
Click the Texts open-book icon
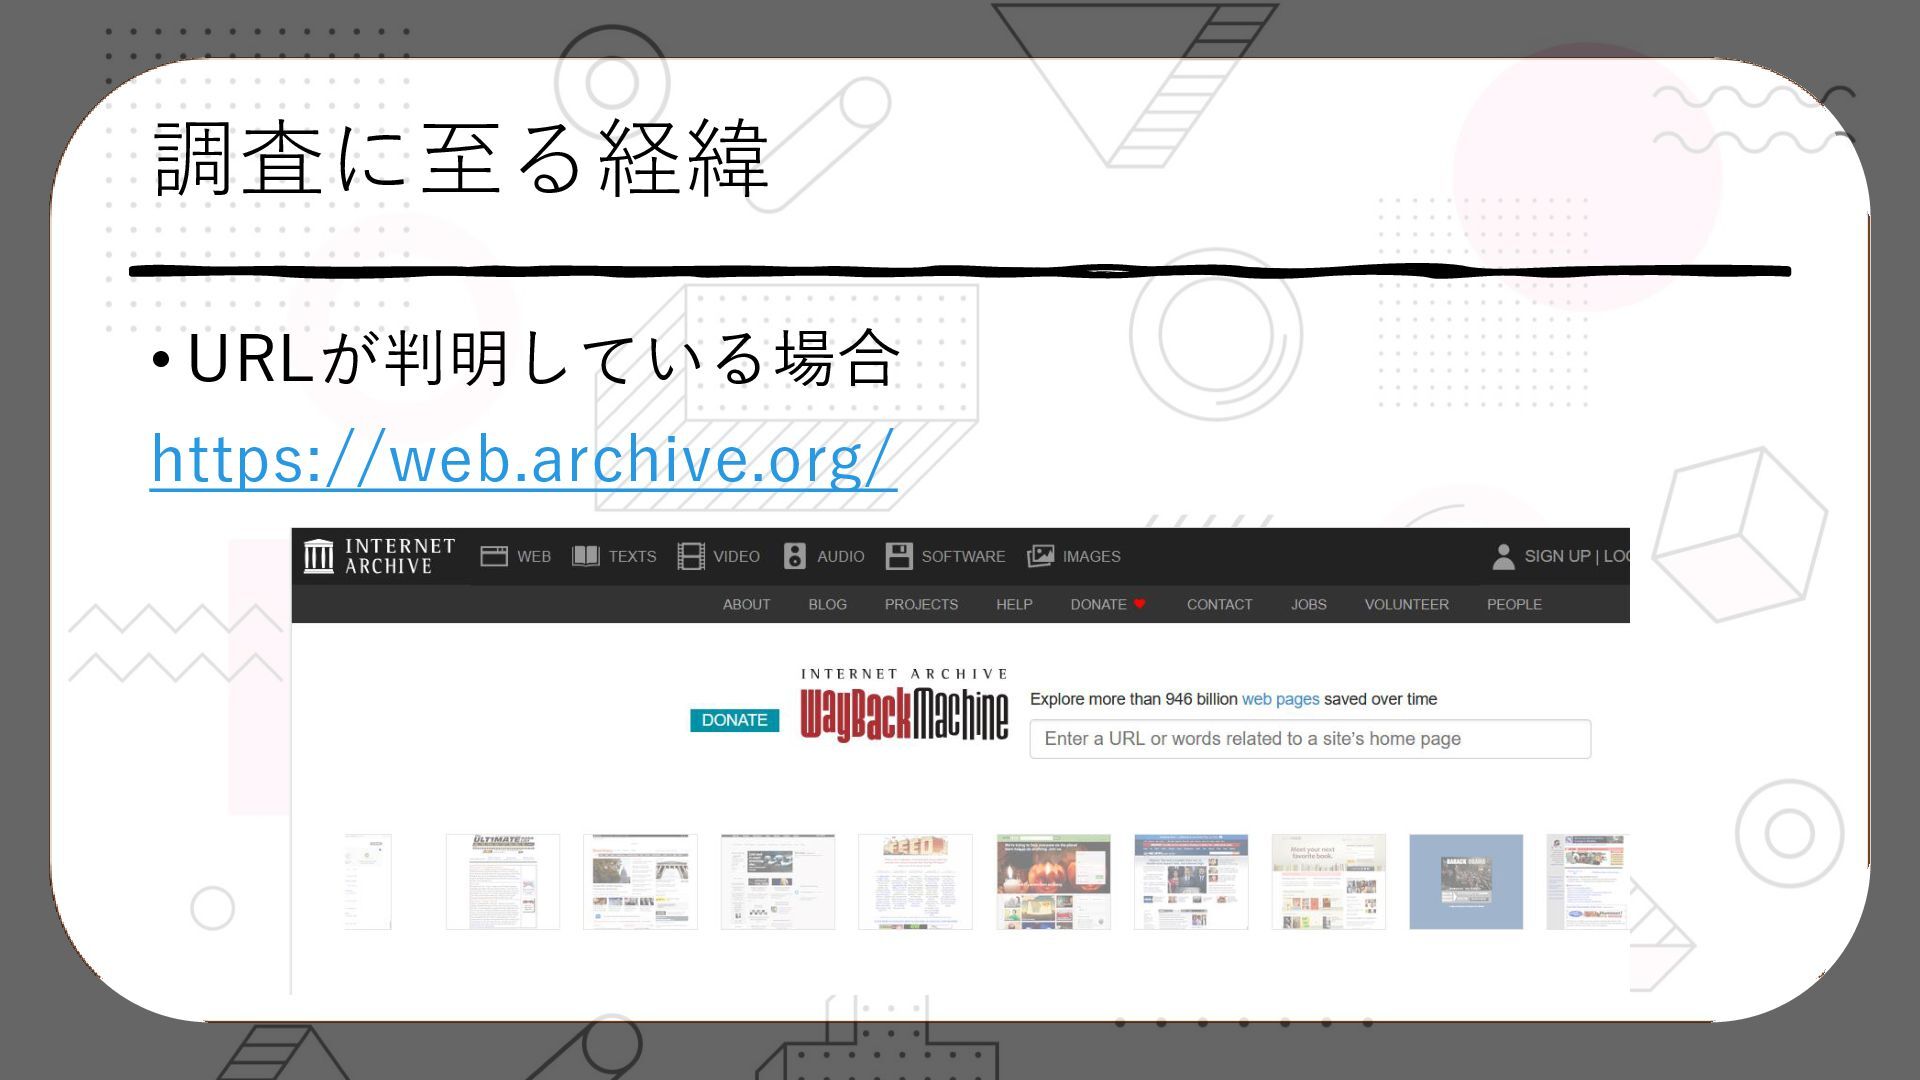[585, 556]
